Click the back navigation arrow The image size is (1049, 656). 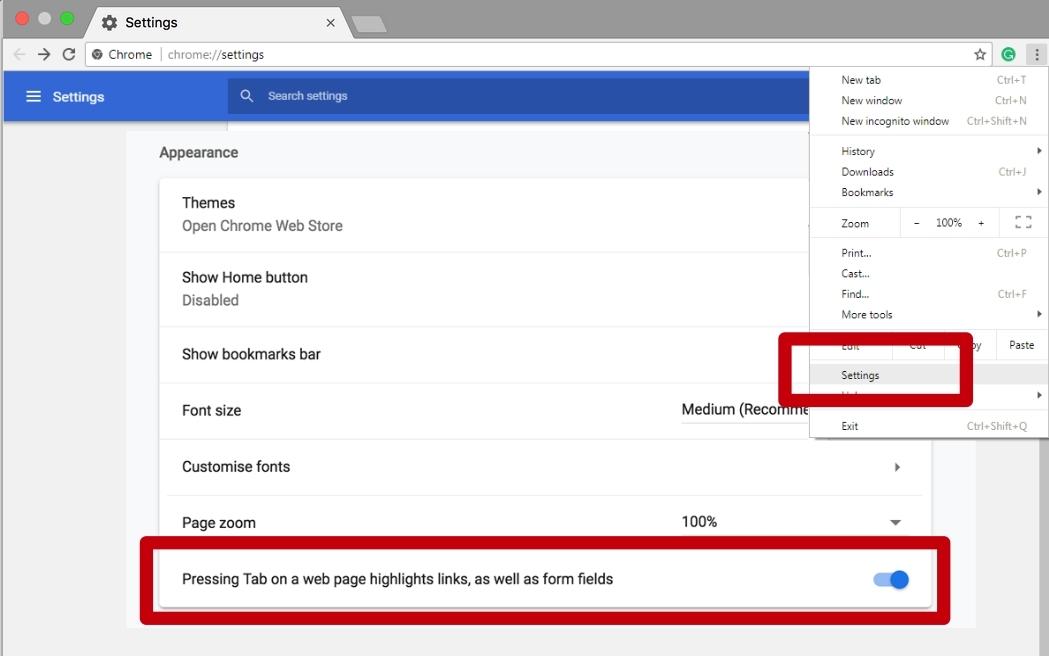point(19,55)
